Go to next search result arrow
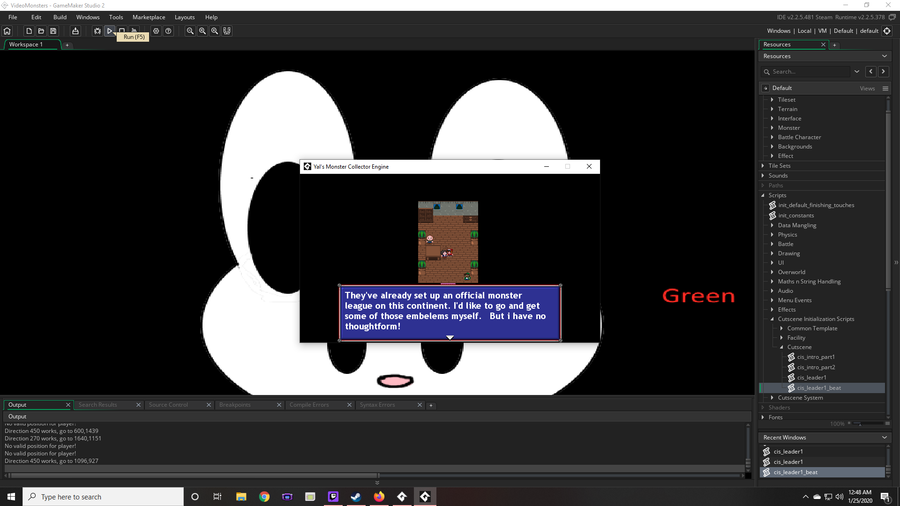The height and width of the screenshot is (506, 900). [x=883, y=72]
